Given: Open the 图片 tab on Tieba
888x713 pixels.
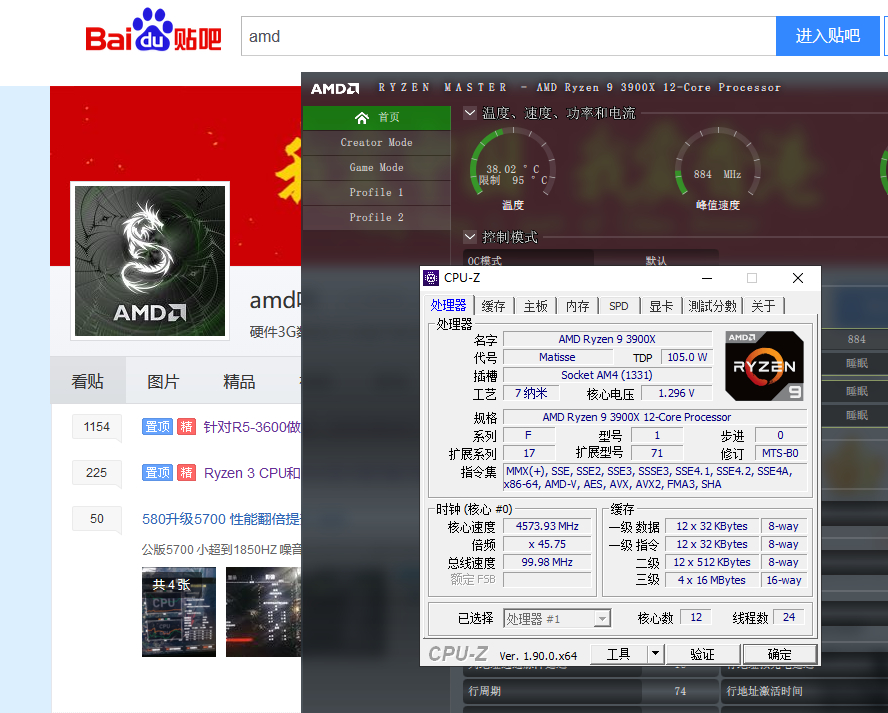Looking at the screenshot, I should (x=163, y=381).
